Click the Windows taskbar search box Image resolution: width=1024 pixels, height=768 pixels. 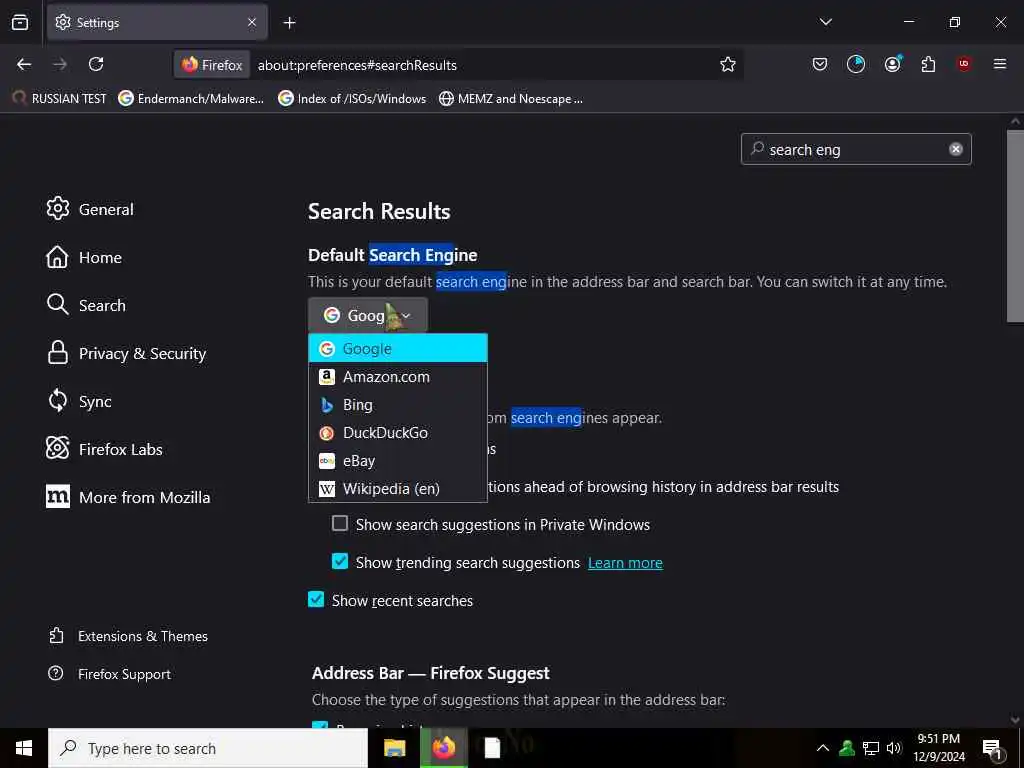click(208, 748)
